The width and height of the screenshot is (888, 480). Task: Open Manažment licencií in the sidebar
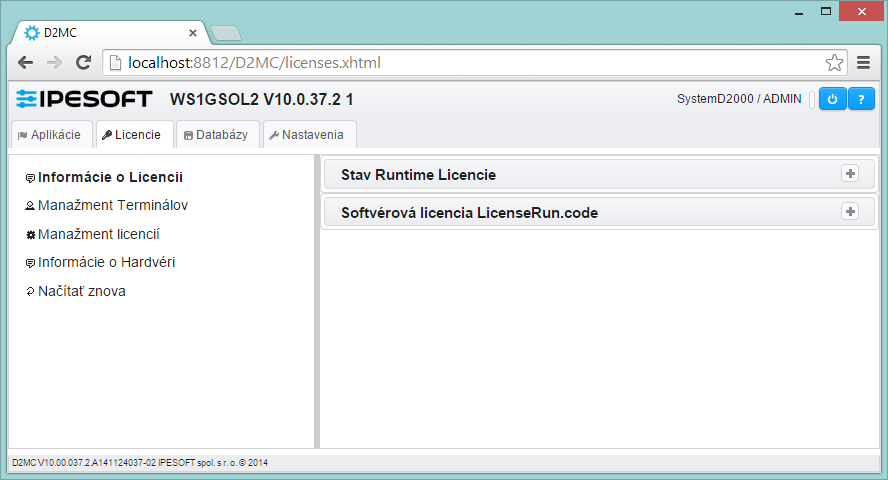click(98, 234)
